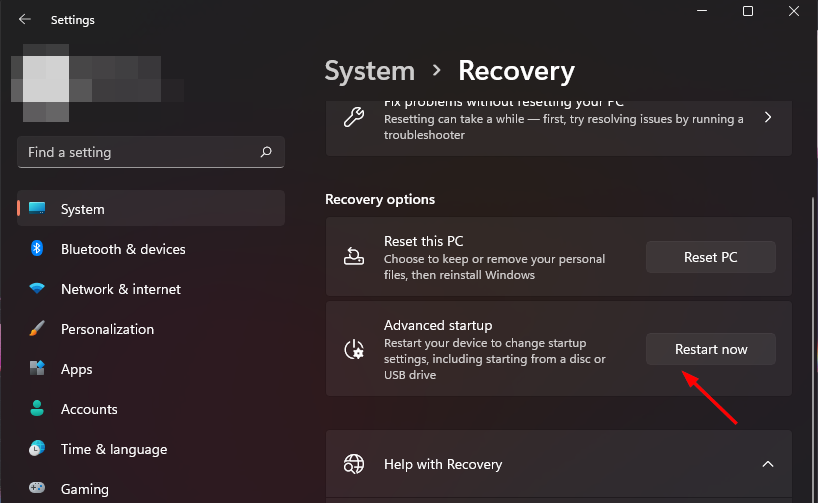Click the Network wifi icon
This screenshot has width=818, height=503.
tap(38, 289)
